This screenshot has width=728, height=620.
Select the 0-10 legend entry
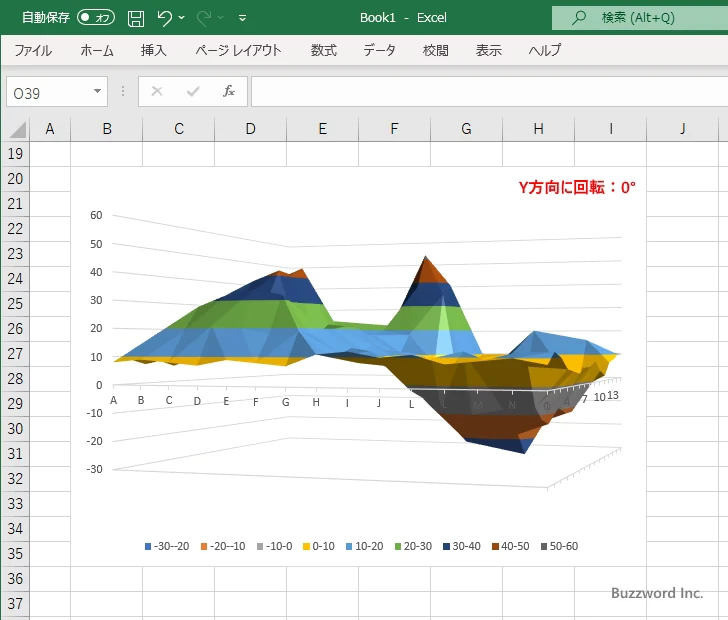[x=318, y=546]
